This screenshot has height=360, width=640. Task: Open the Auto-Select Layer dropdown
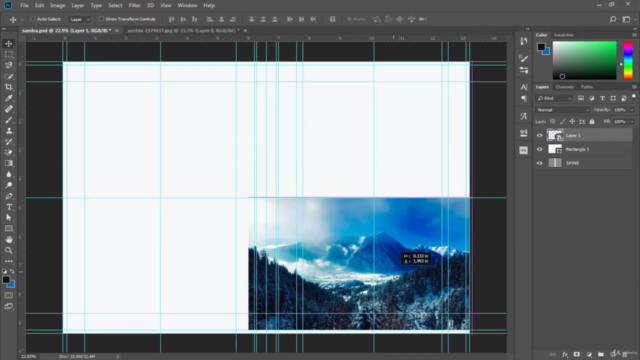click(79, 19)
